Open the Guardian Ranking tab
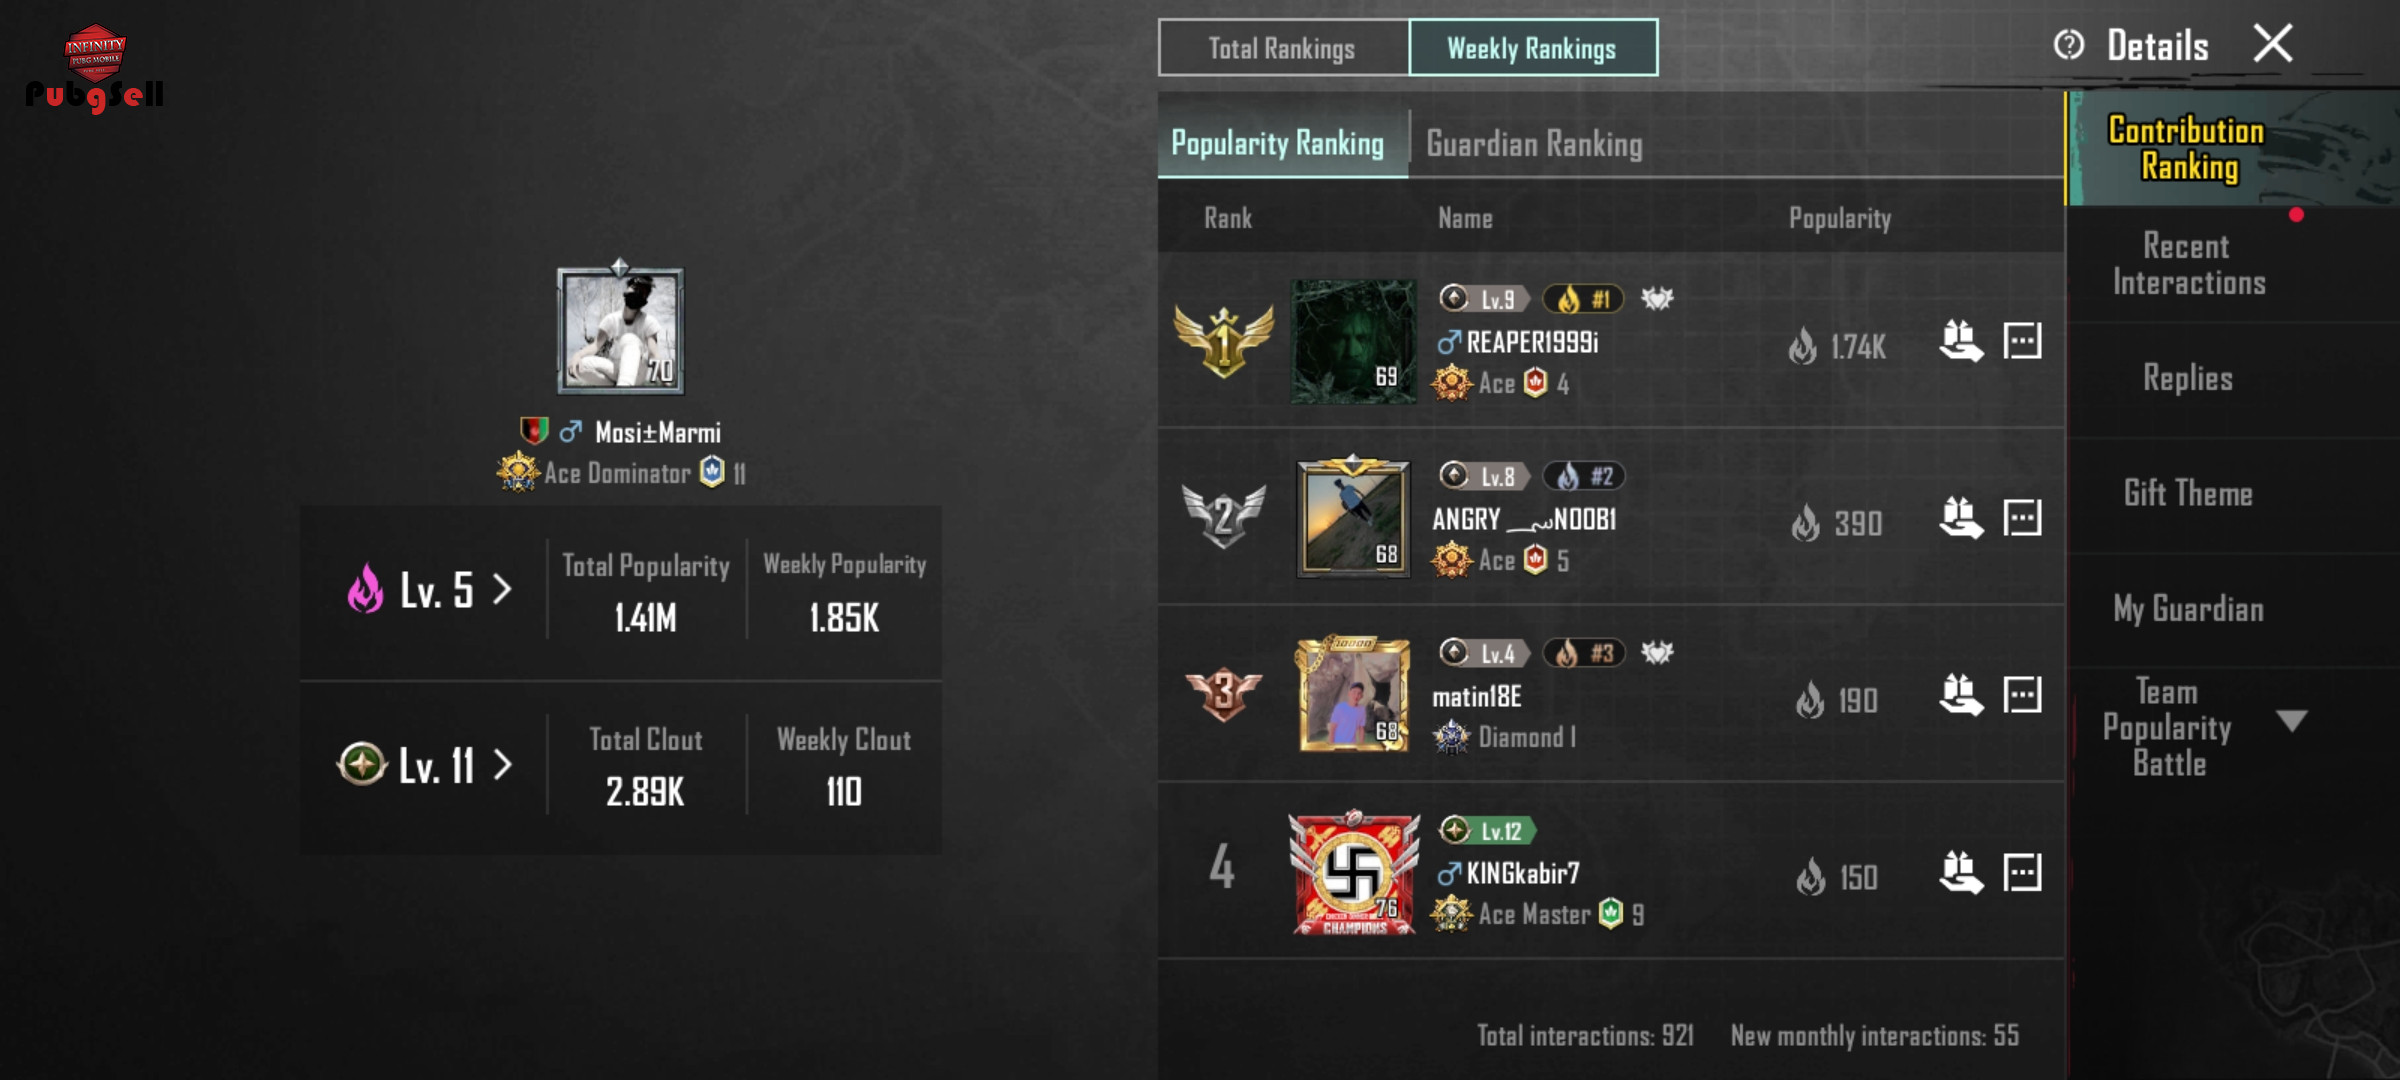This screenshot has height=1080, width=2400. pyautogui.click(x=1534, y=144)
